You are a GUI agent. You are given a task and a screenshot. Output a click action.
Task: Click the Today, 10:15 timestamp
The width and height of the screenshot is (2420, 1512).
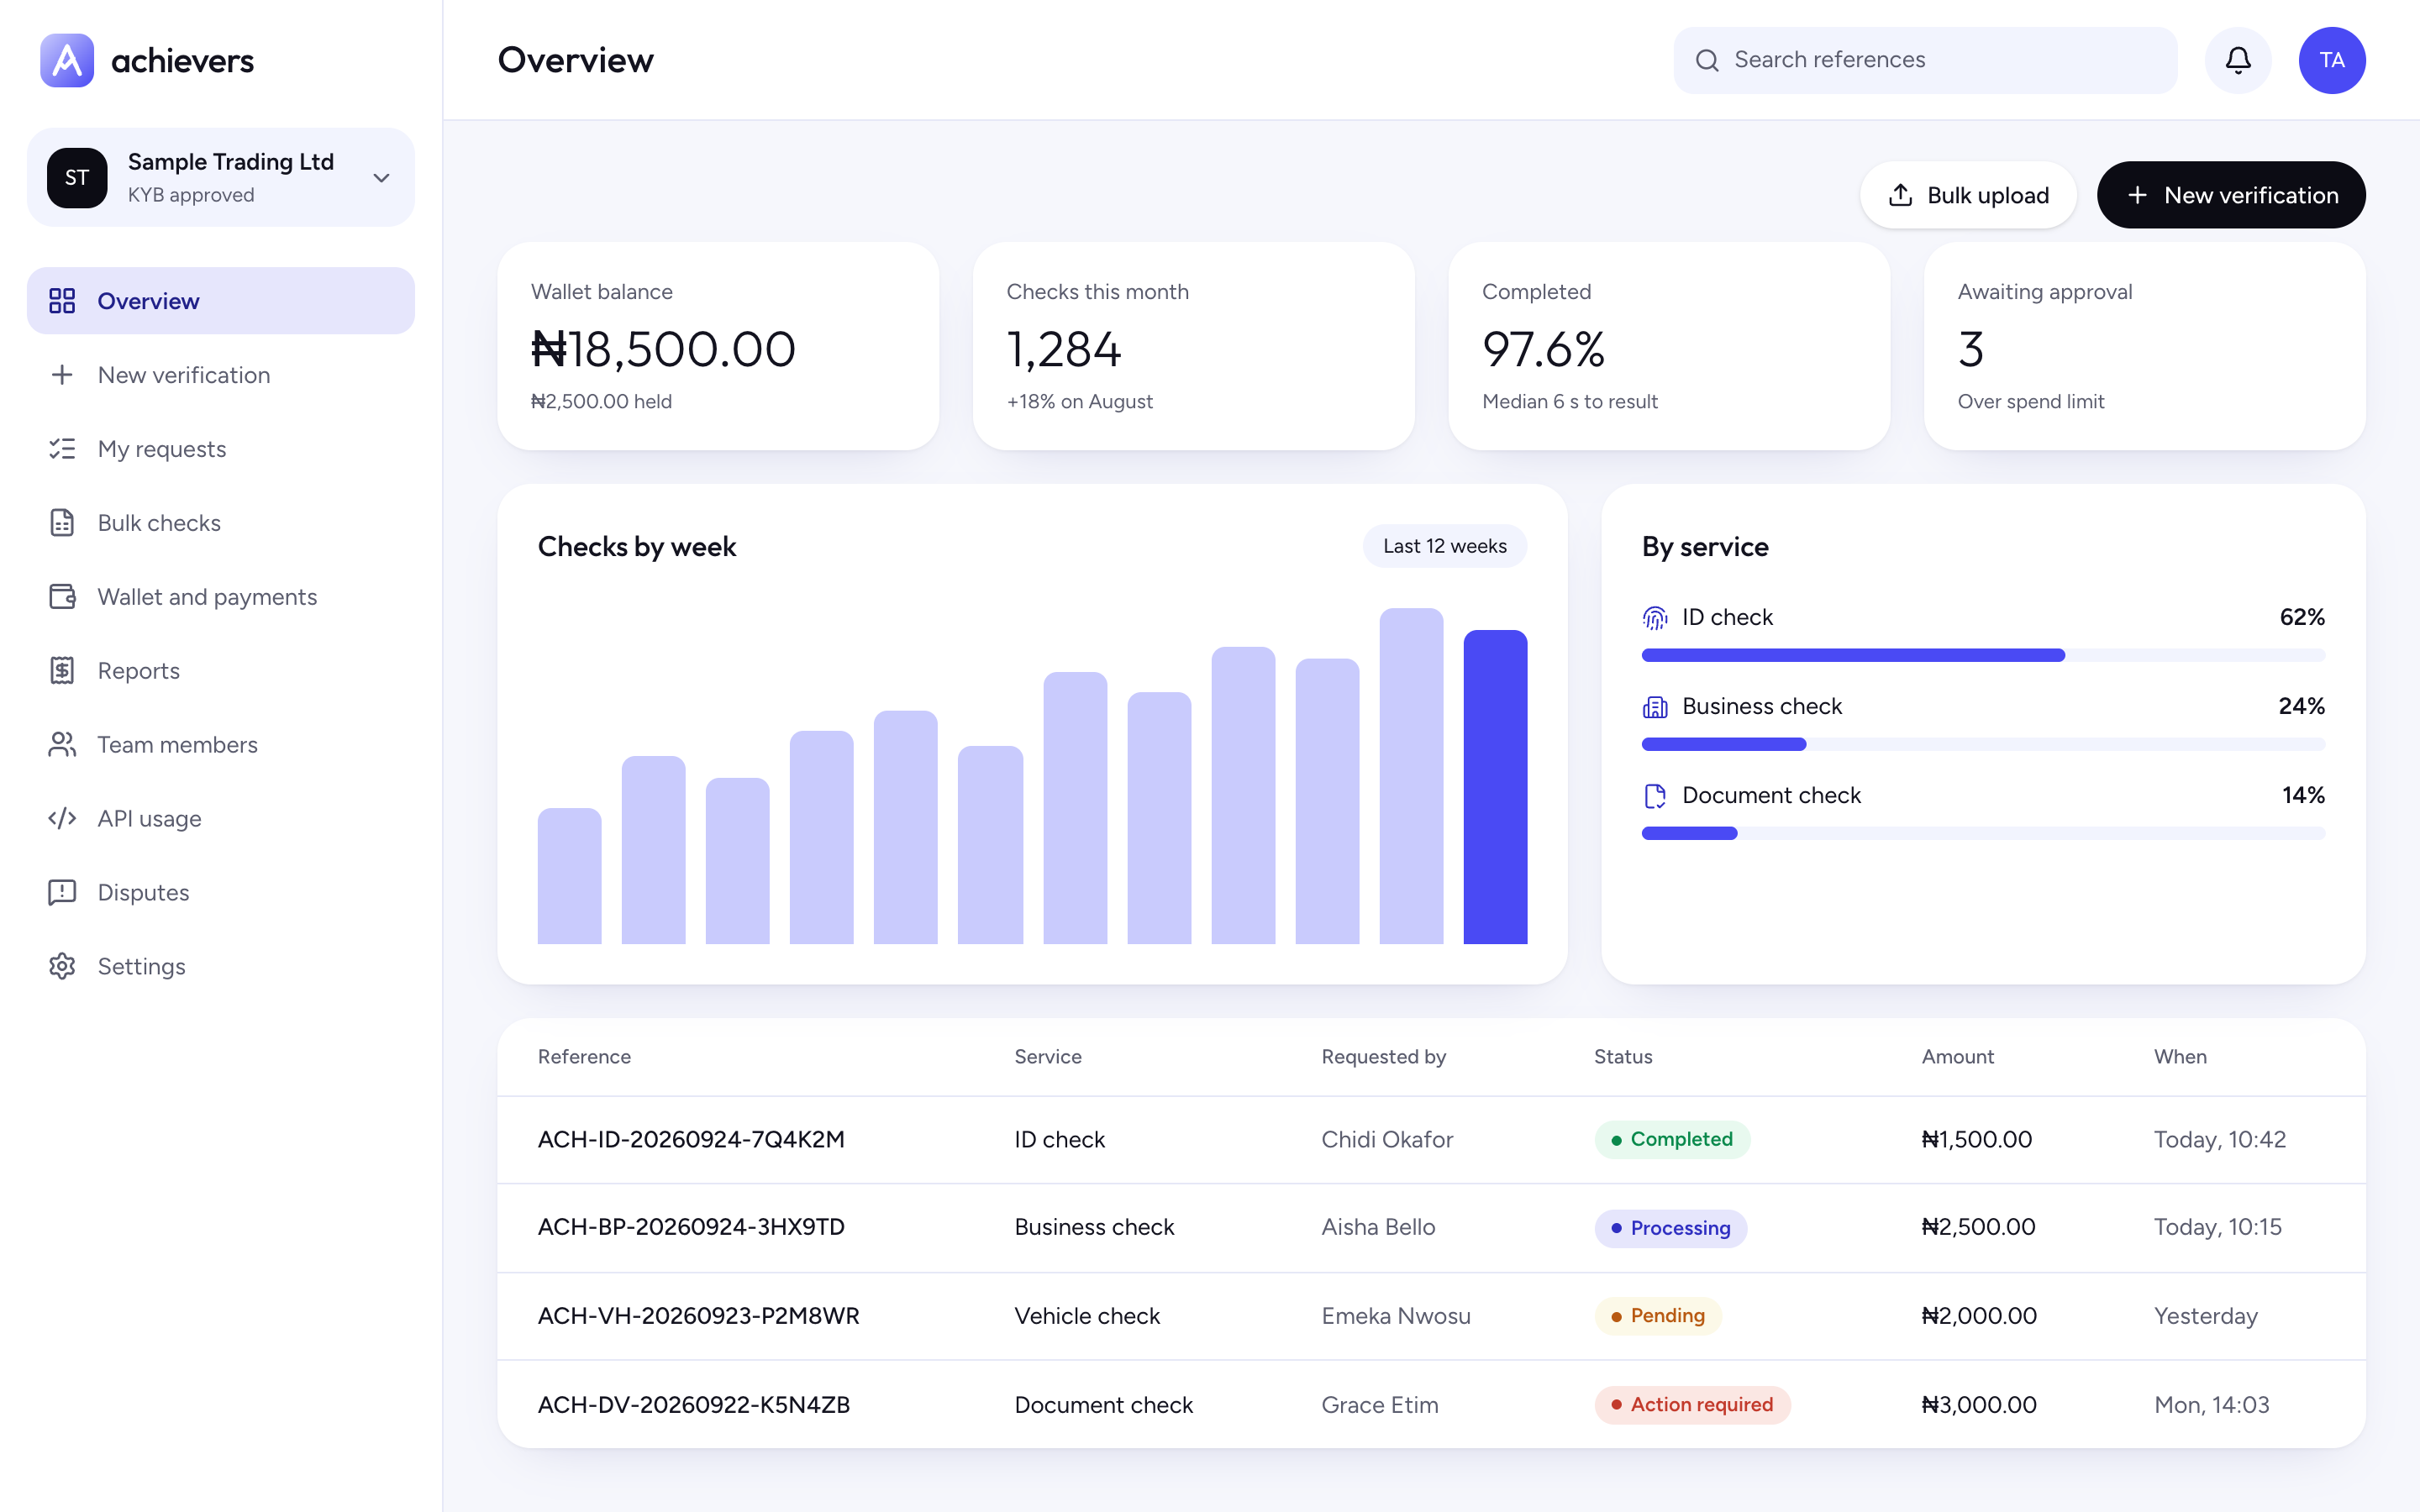(x=2218, y=1227)
